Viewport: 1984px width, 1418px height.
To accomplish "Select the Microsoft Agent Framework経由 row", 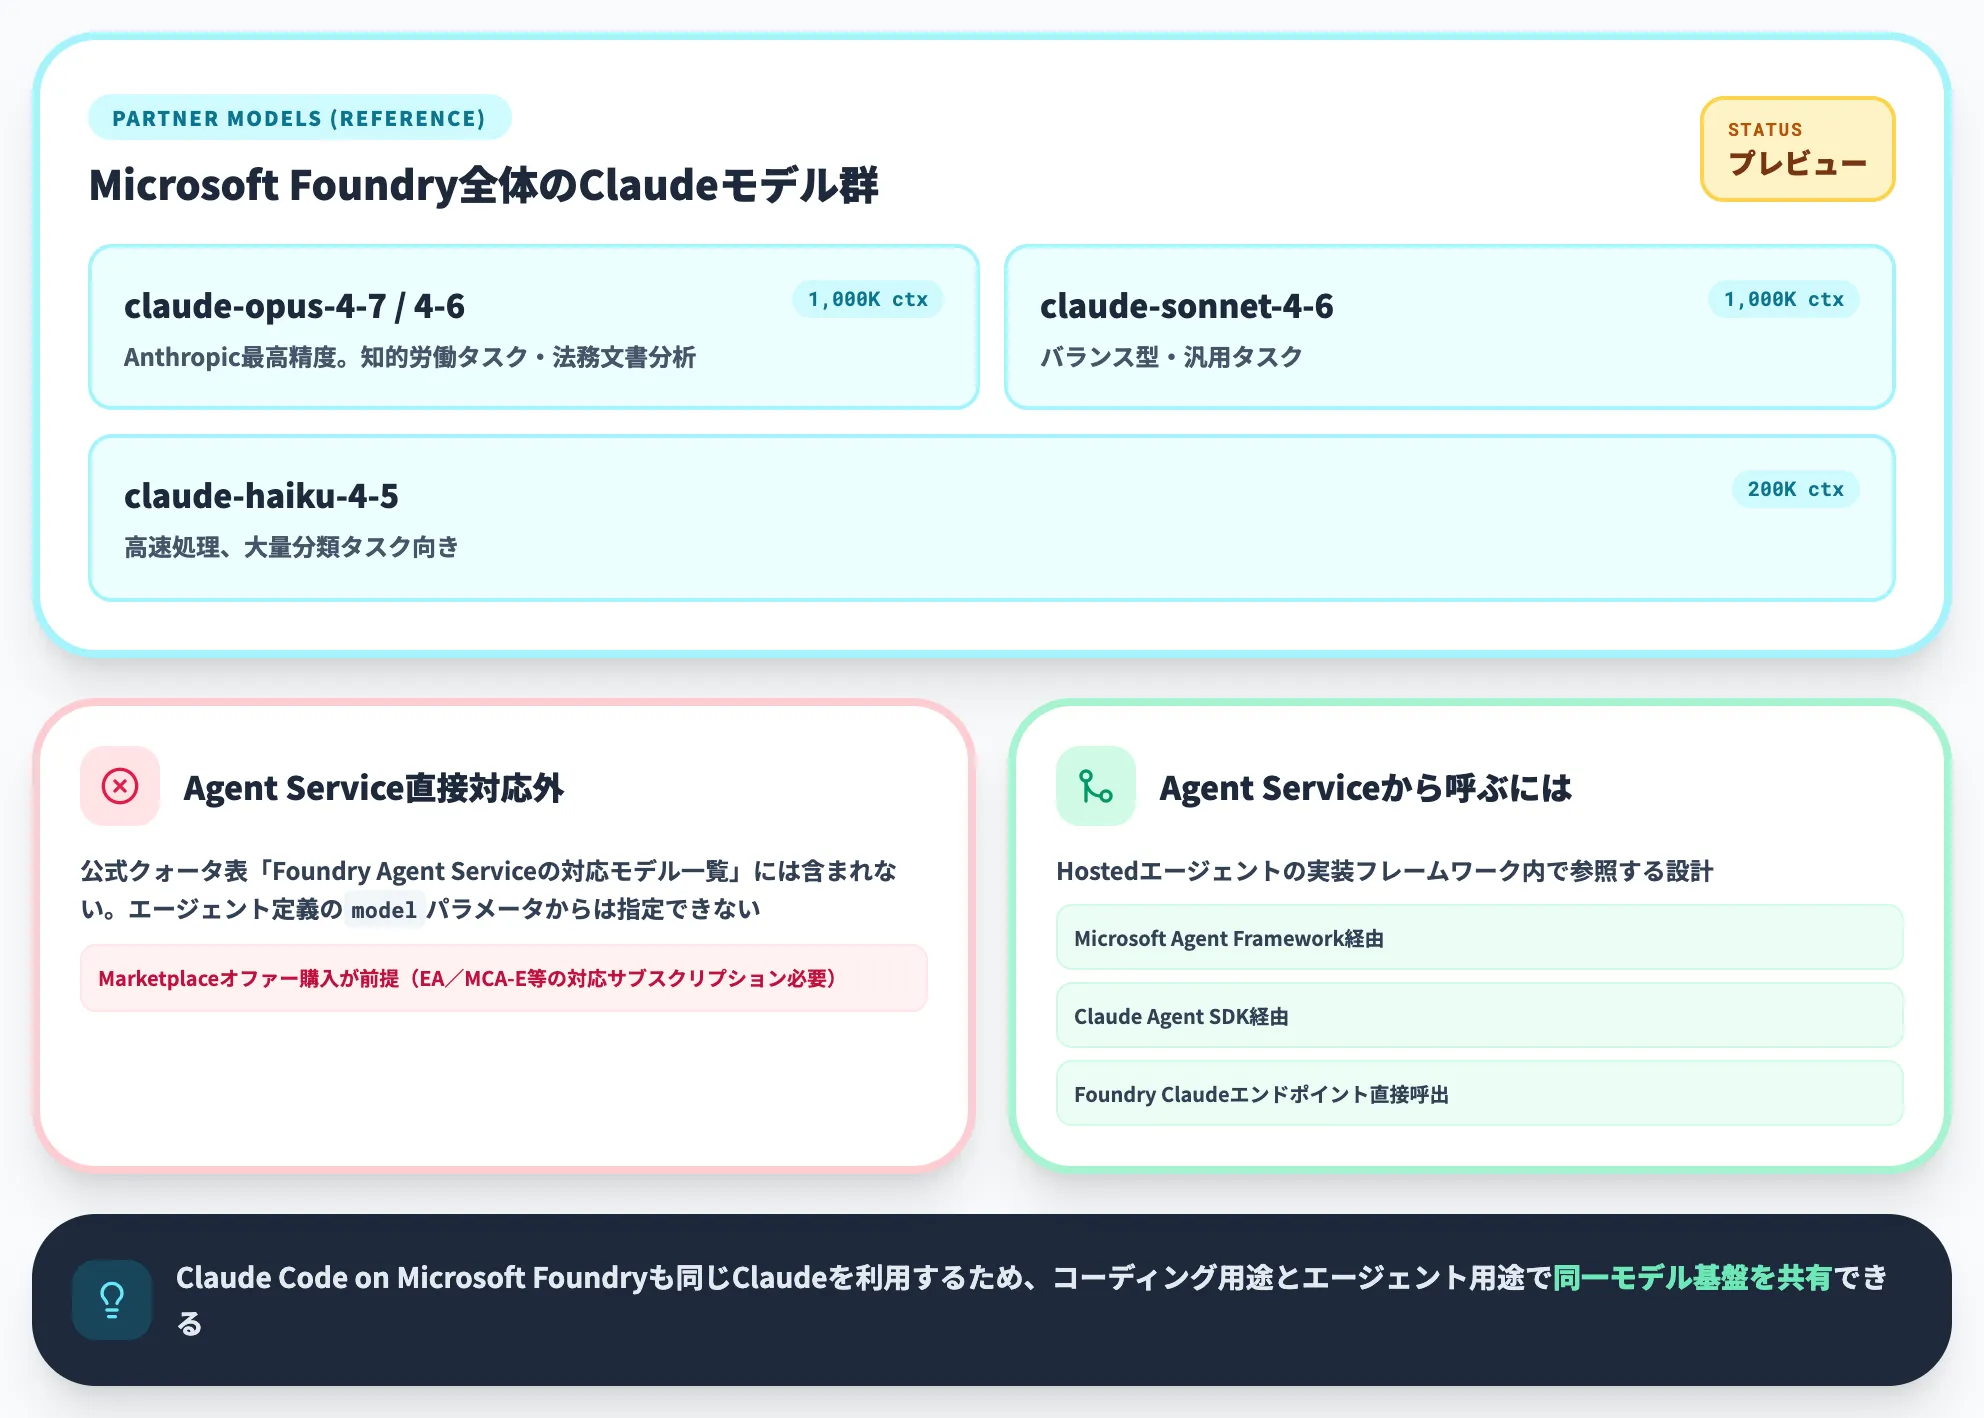I will tap(1479, 938).
